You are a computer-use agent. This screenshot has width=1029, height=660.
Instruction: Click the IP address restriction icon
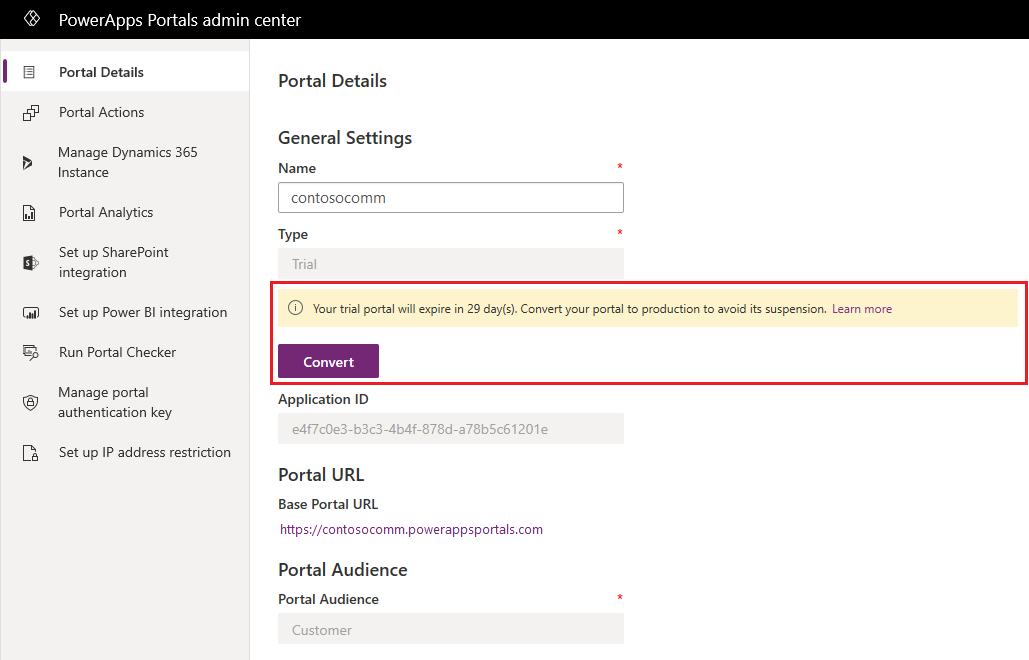[30, 453]
